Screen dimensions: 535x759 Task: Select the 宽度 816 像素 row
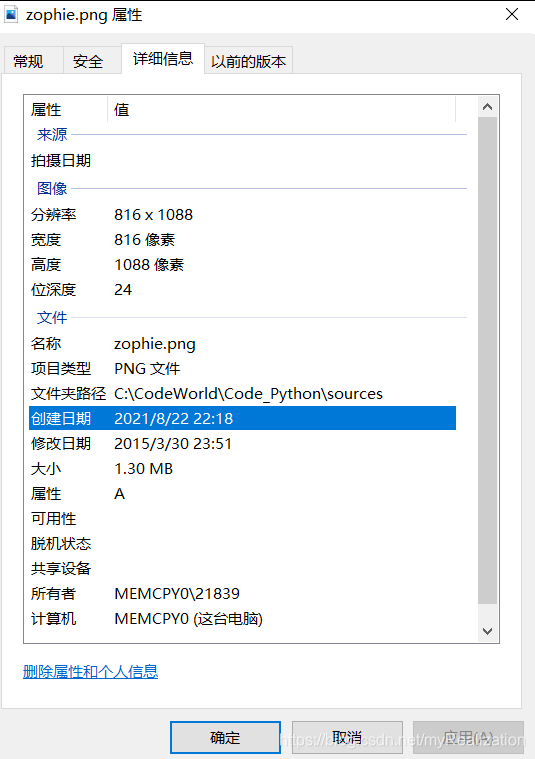click(x=243, y=240)
